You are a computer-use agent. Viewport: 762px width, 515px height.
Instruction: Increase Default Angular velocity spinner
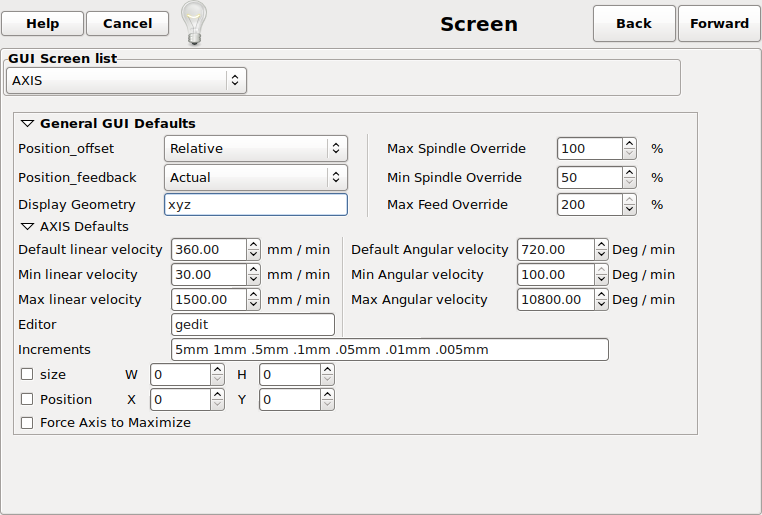600,244
